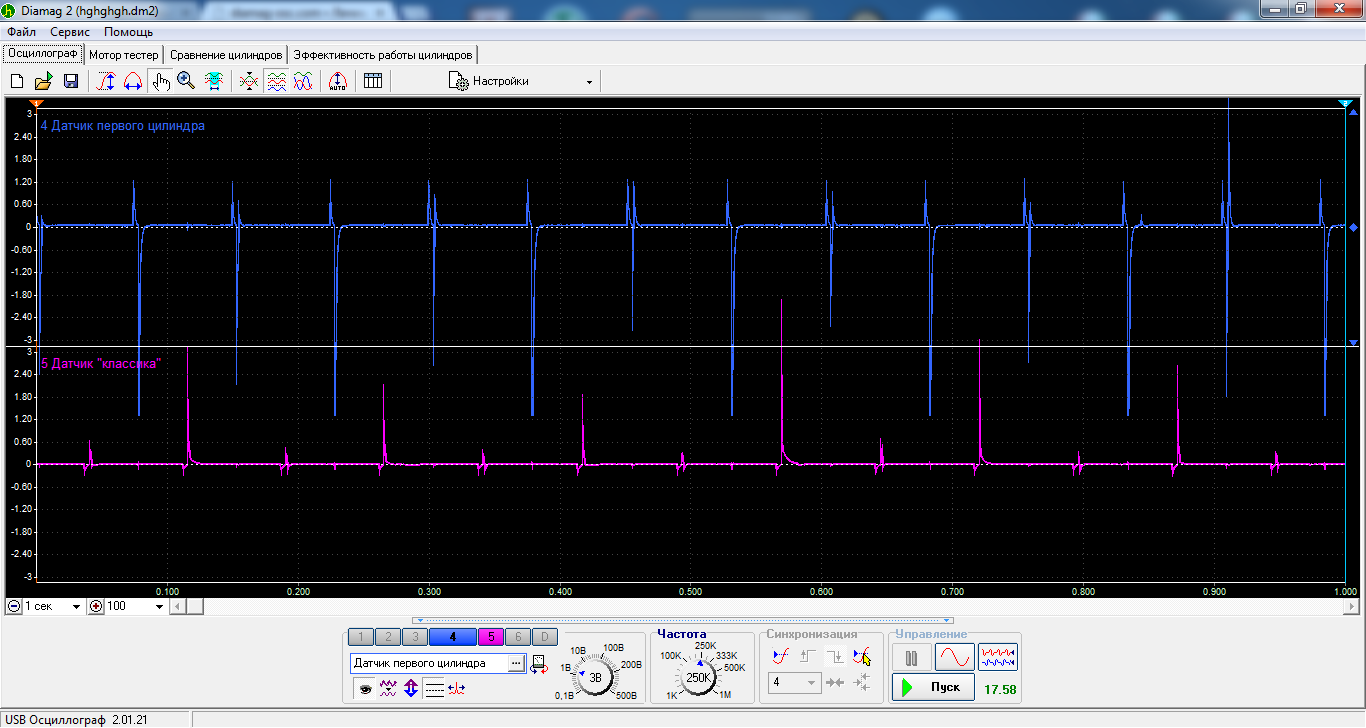Open the Помощь menu
Image resolution: width=1366 pixels, height=728 pixels.
click(128, 32)
